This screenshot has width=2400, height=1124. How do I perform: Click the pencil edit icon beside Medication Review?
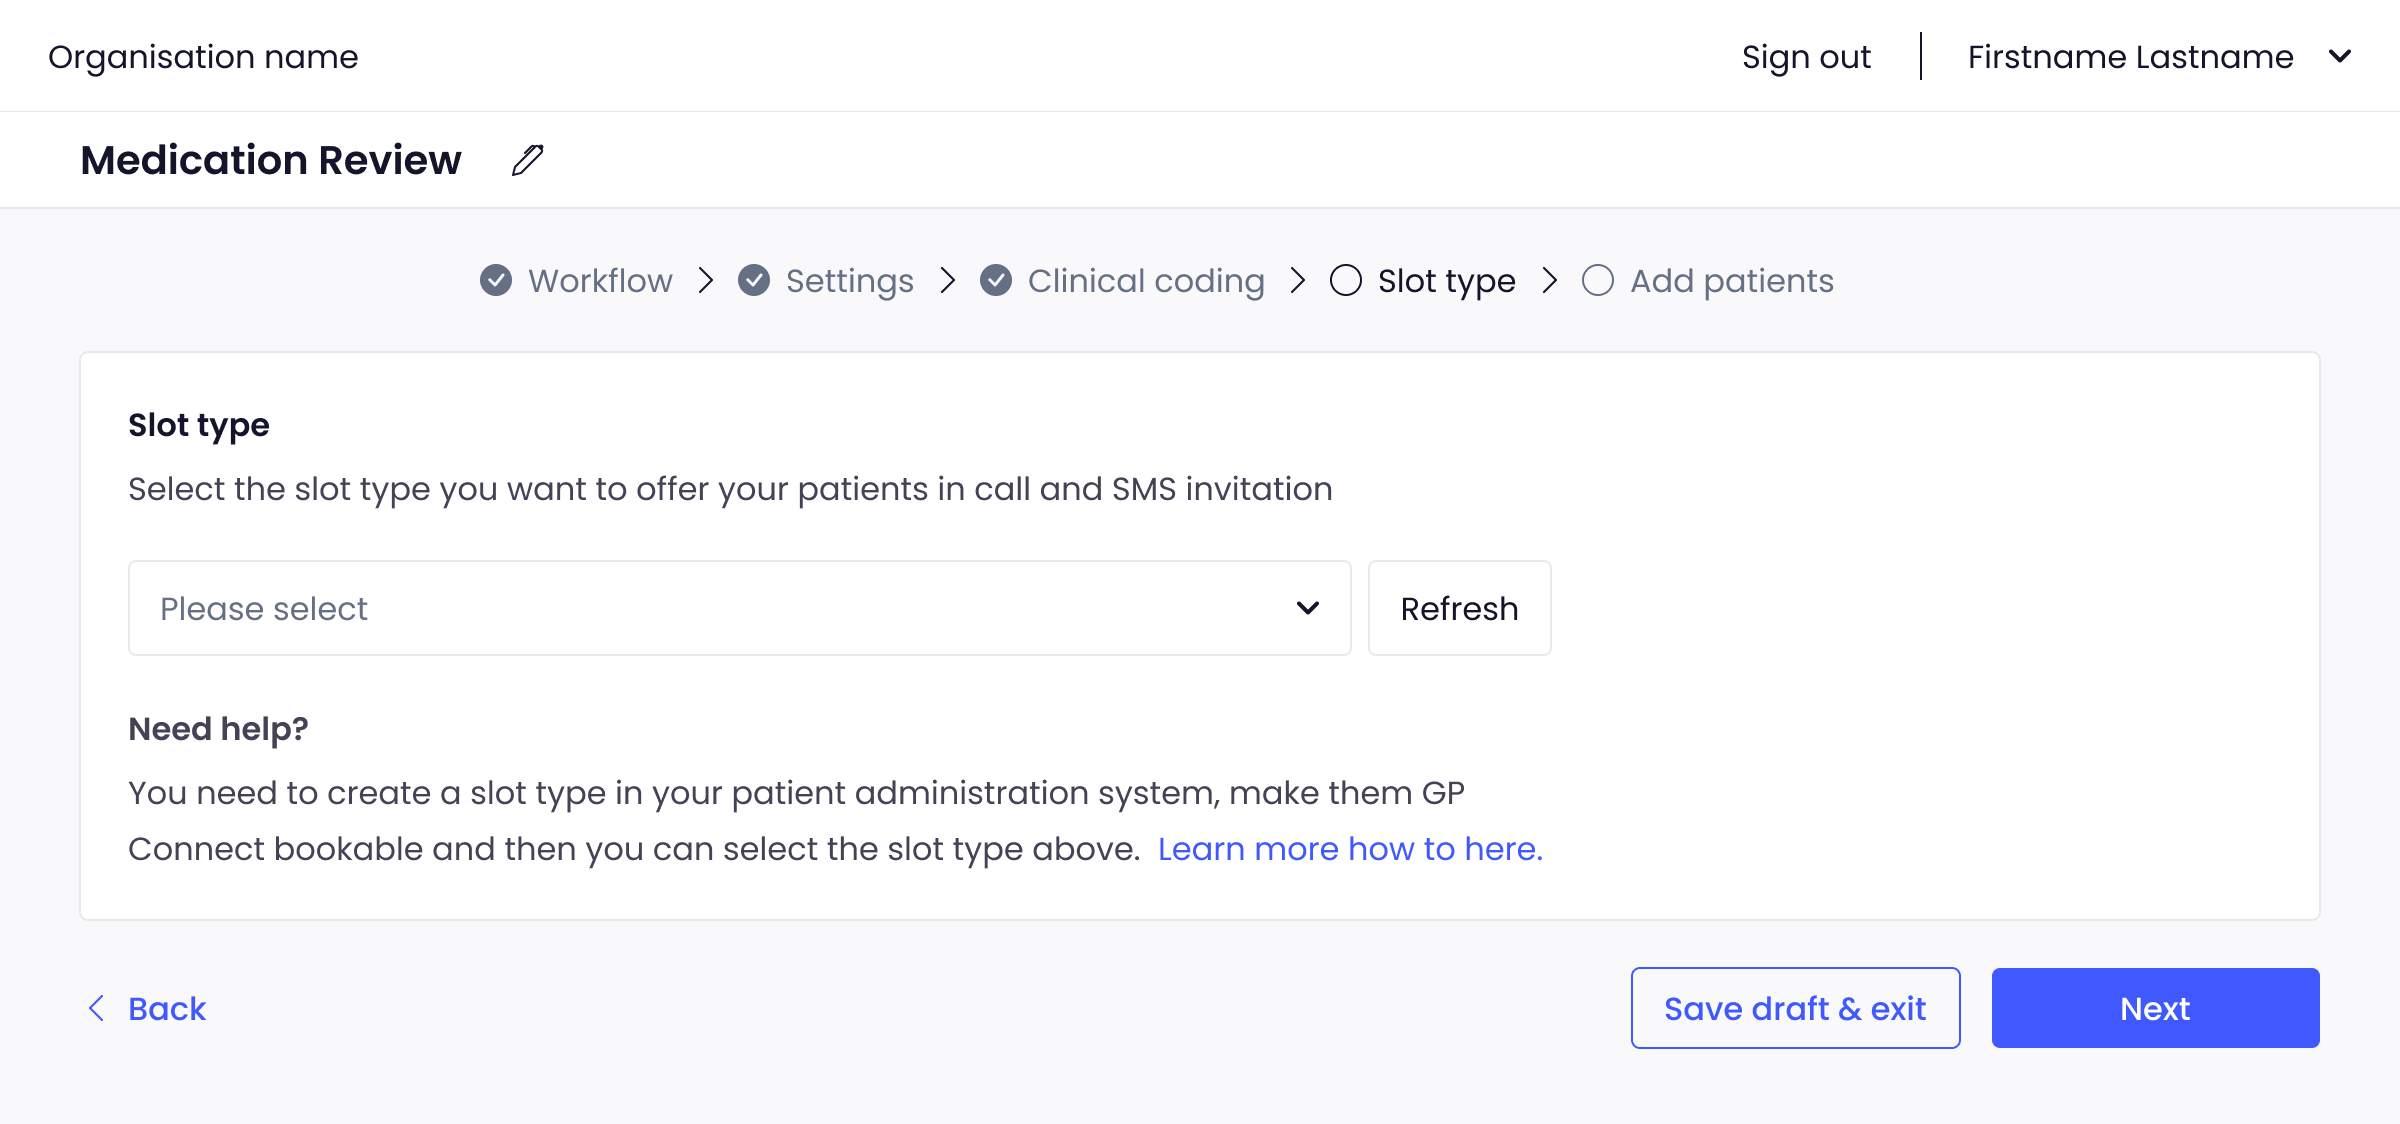click(527, 160)
